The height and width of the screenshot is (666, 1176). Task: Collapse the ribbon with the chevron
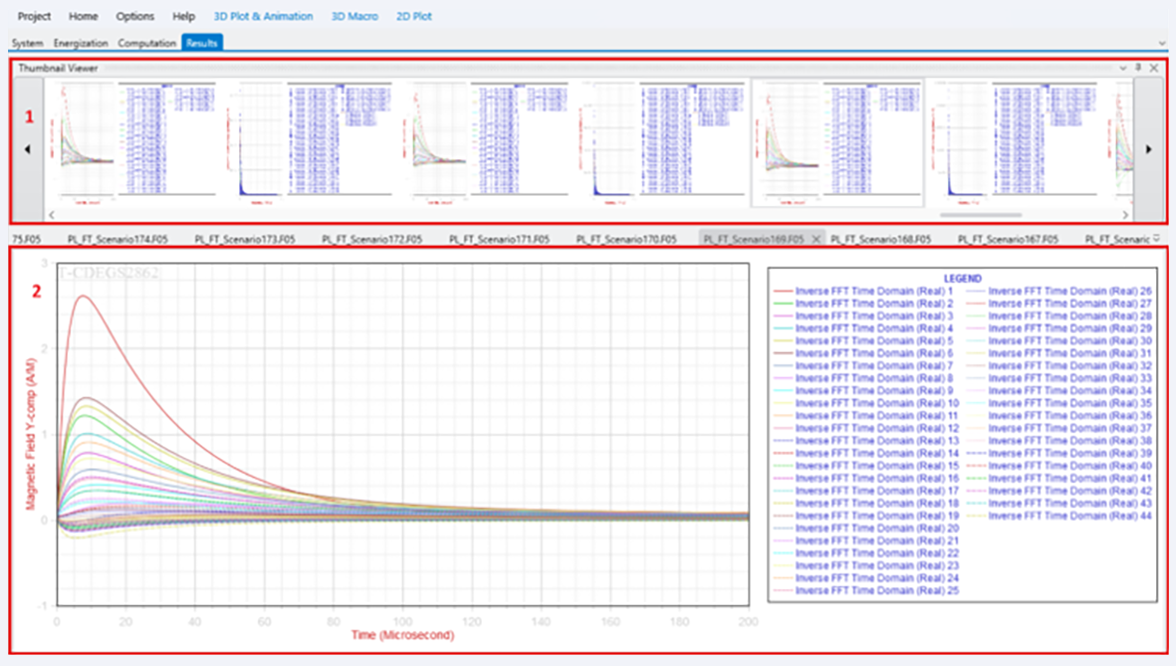click(x=1162, y=44)
